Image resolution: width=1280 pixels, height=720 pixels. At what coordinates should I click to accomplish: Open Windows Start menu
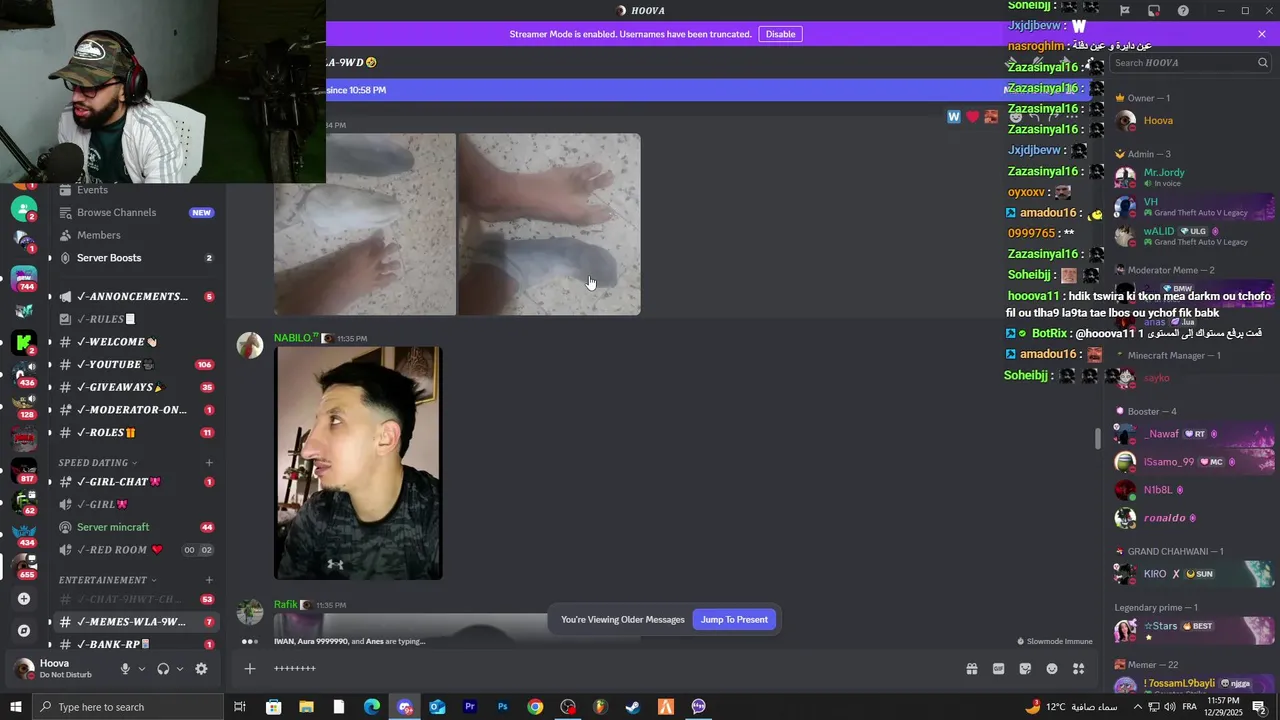pos(15,707)
